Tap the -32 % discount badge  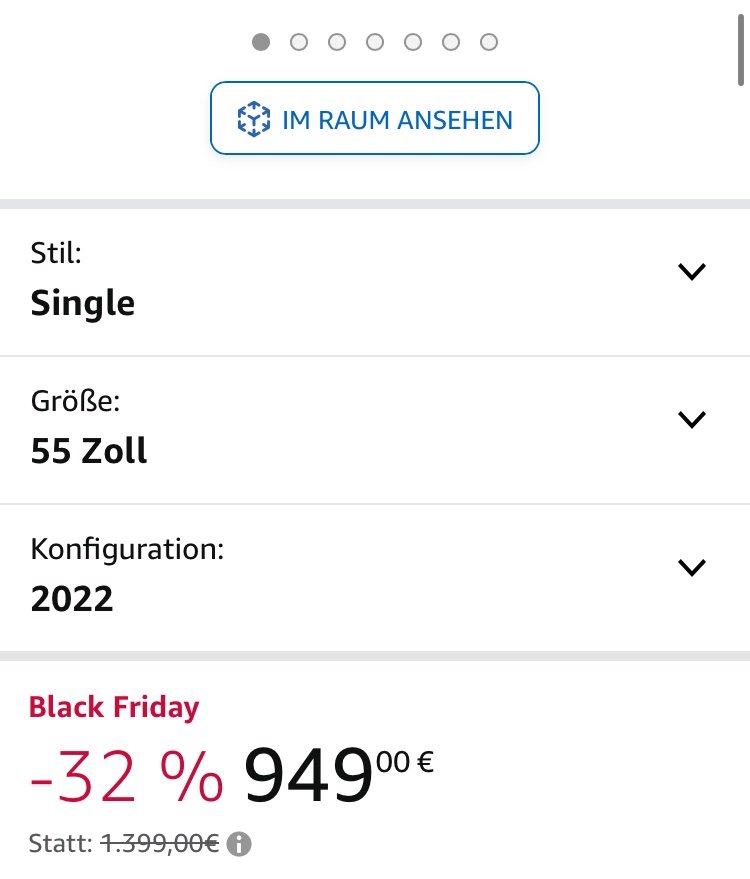click(x=127, y=778)
